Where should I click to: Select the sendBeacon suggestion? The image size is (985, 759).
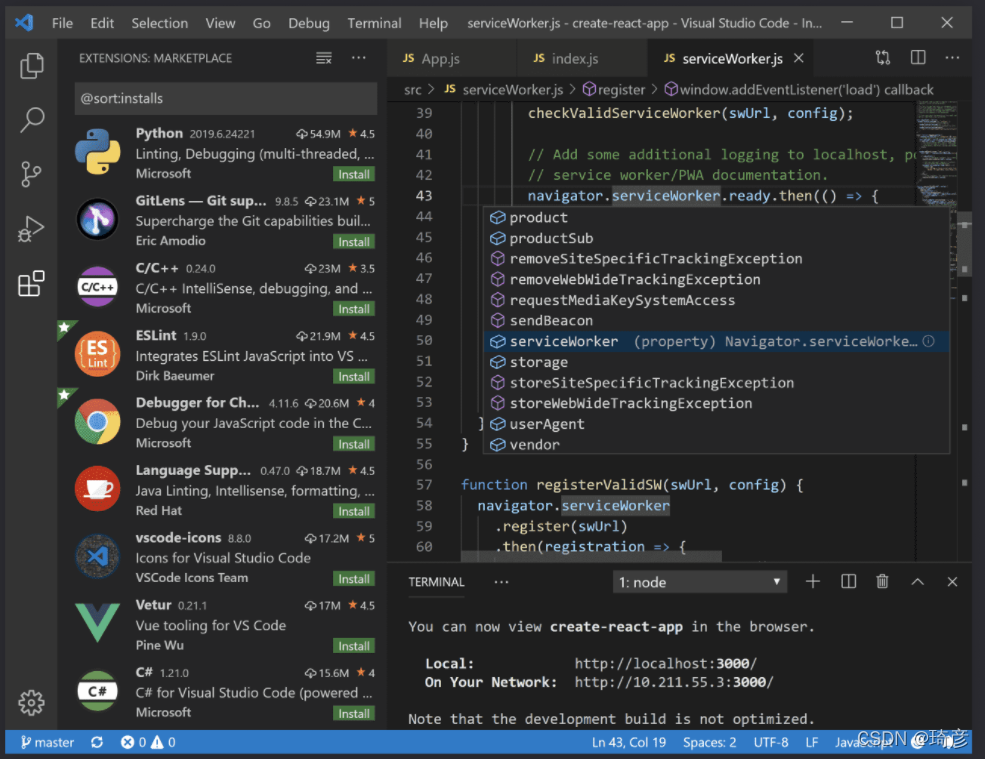coord(716,320)
